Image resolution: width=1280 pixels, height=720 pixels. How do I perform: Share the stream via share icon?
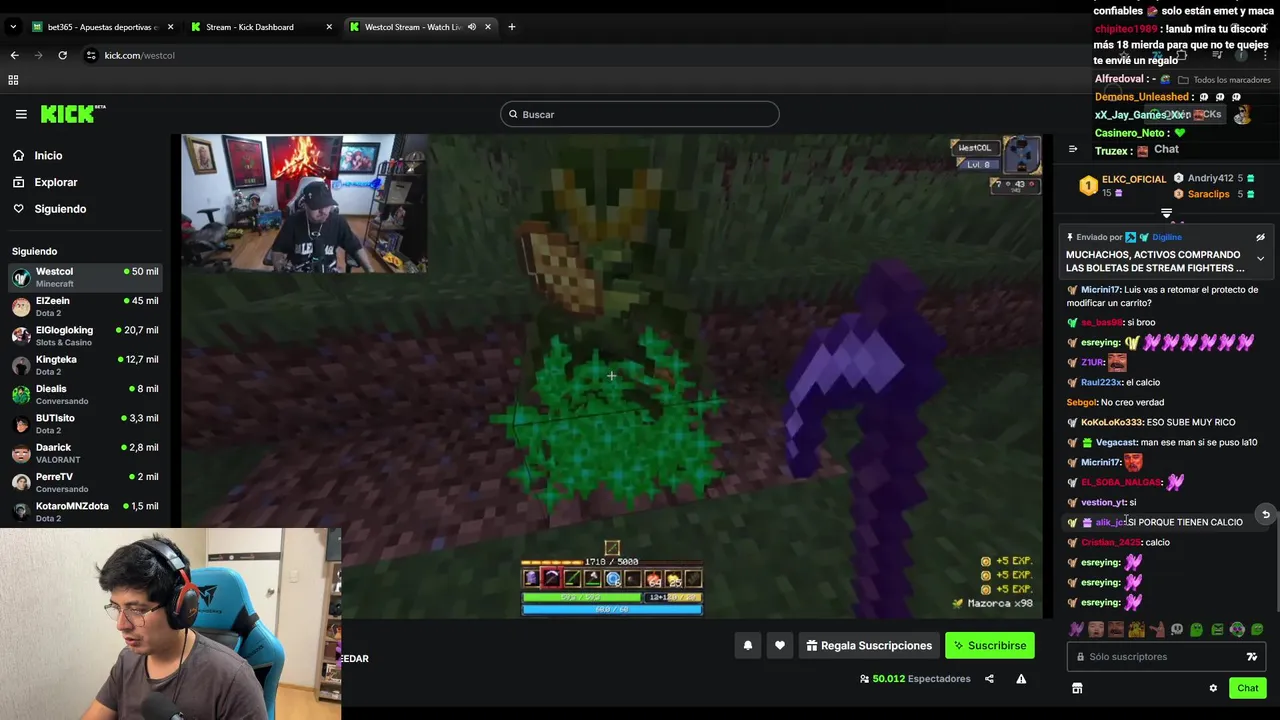(989, 679)
